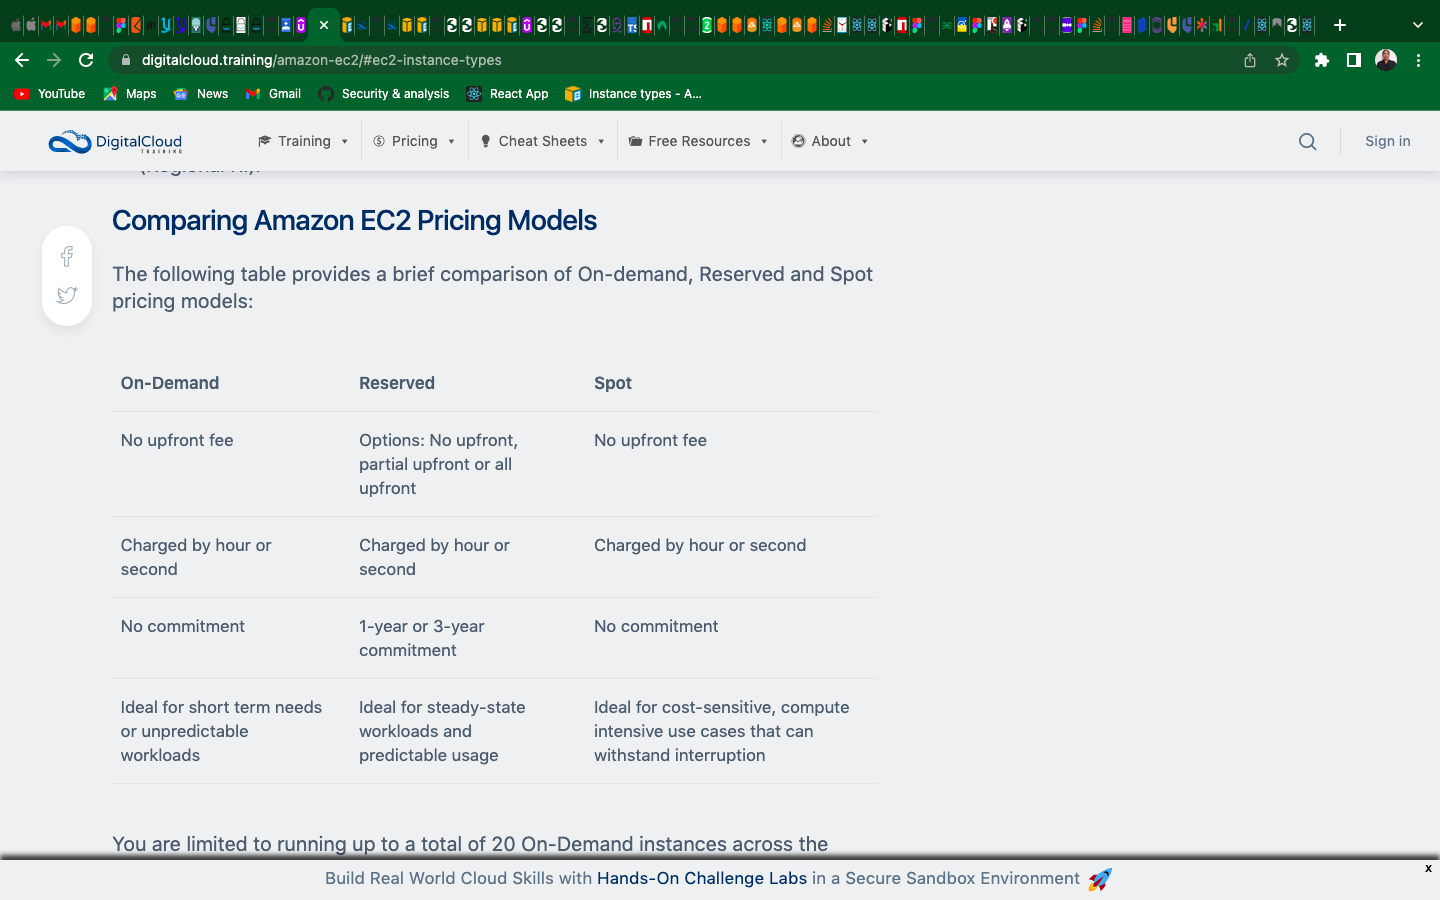Go back with the browser back arrow
The image size is (1440, 900).
22,60
